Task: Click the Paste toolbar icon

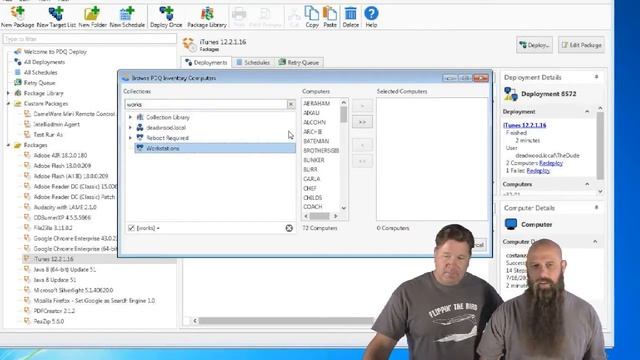Action: point(330,13)
